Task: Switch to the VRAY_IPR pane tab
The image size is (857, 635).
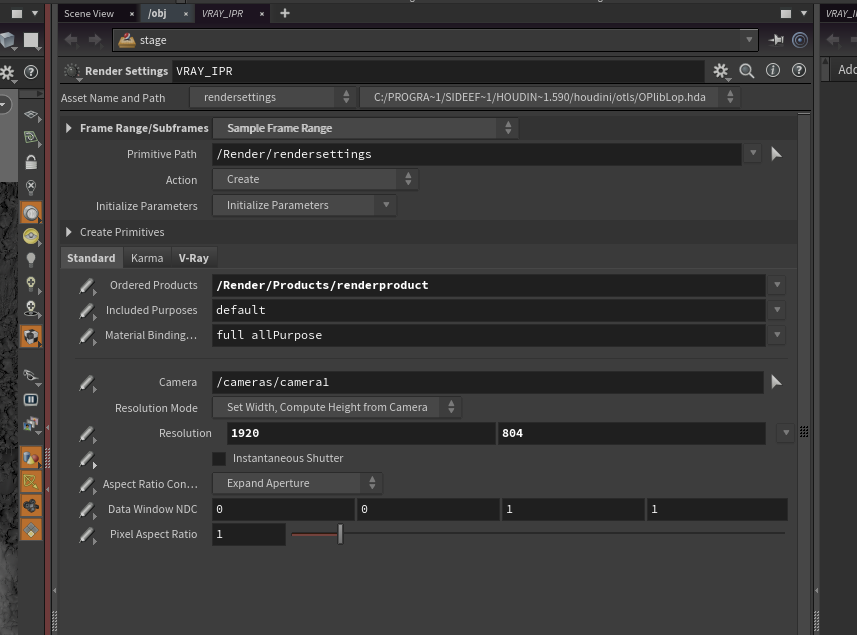Action: point(222,14)
